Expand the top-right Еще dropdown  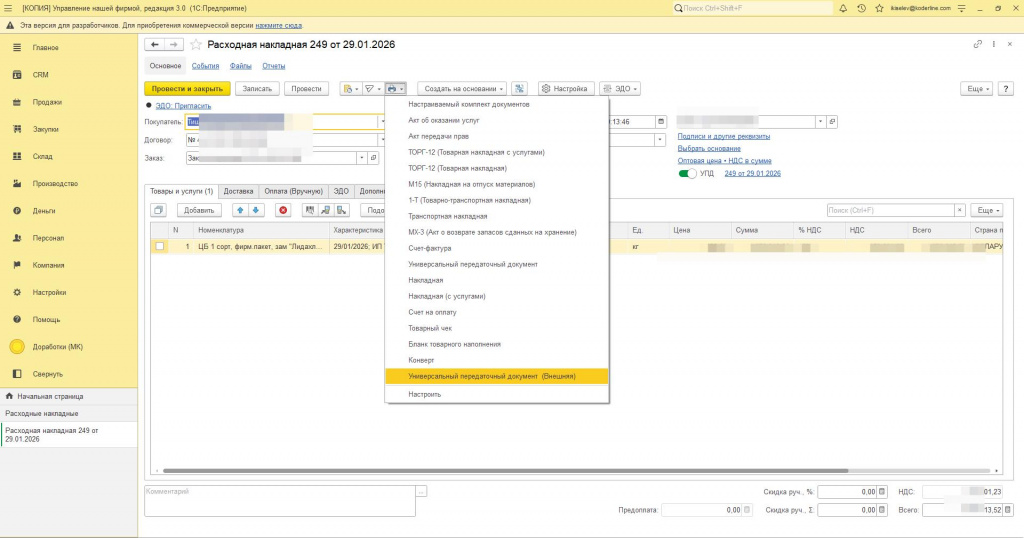coord(975,88)
